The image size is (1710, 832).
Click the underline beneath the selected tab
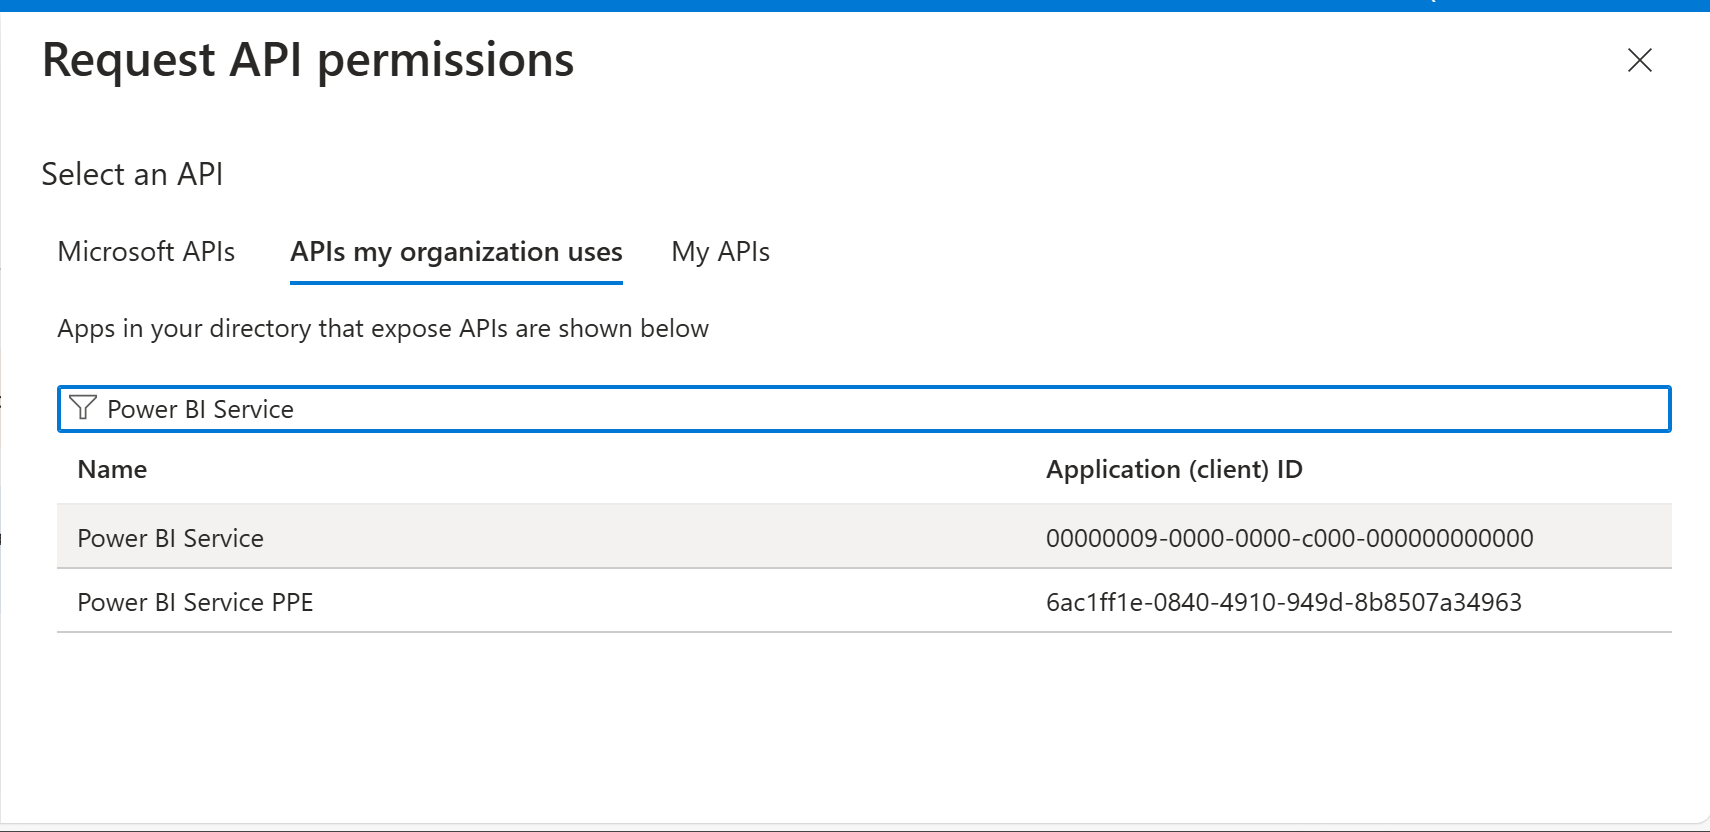tap(456, 283)
